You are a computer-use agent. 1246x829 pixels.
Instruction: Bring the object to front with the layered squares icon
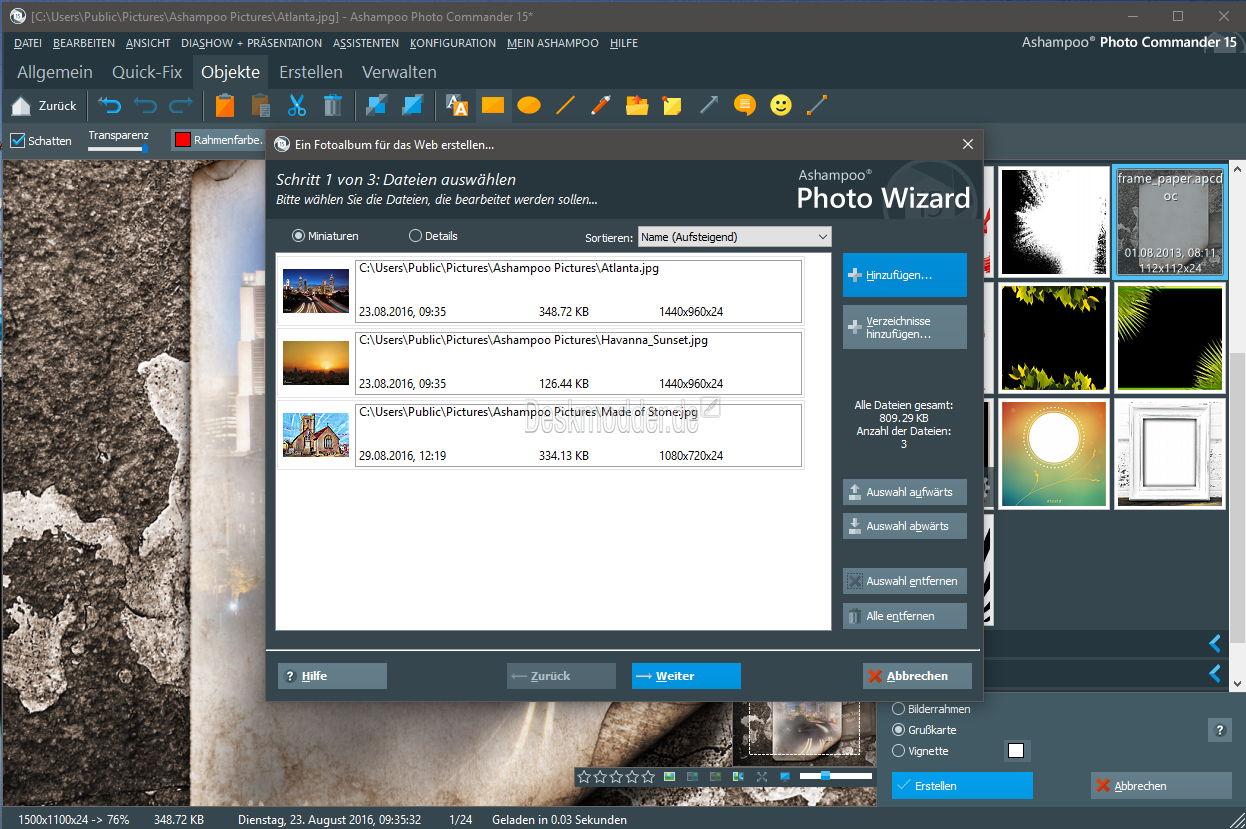tap(413, 105)
